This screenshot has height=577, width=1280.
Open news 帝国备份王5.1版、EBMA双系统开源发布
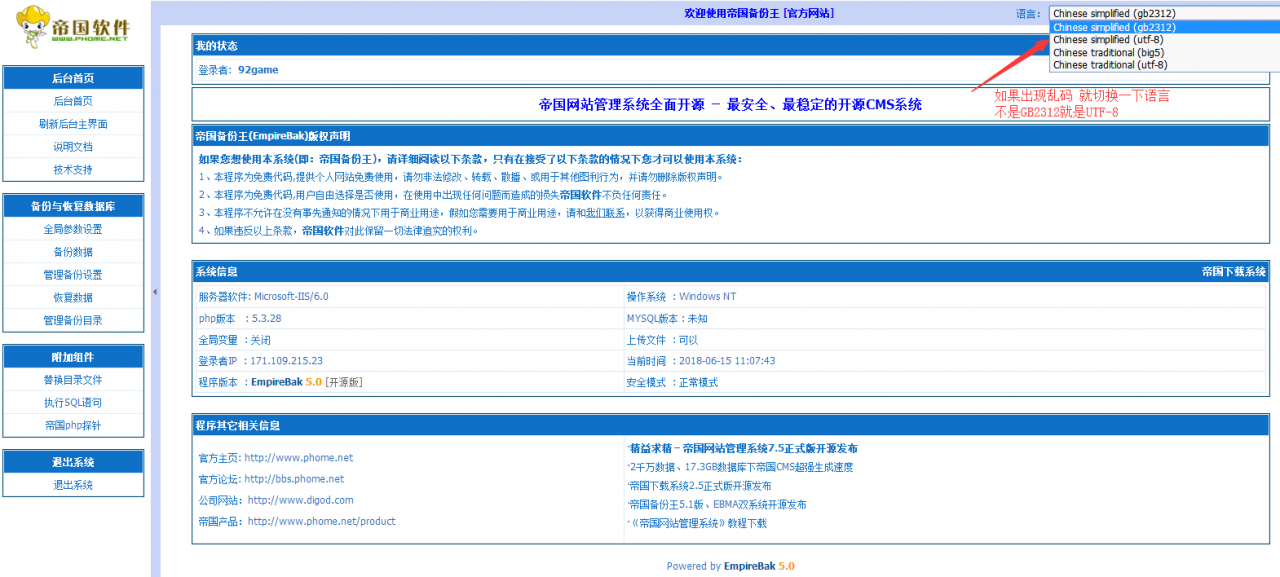pyautogui.click(x=718, y=505)
